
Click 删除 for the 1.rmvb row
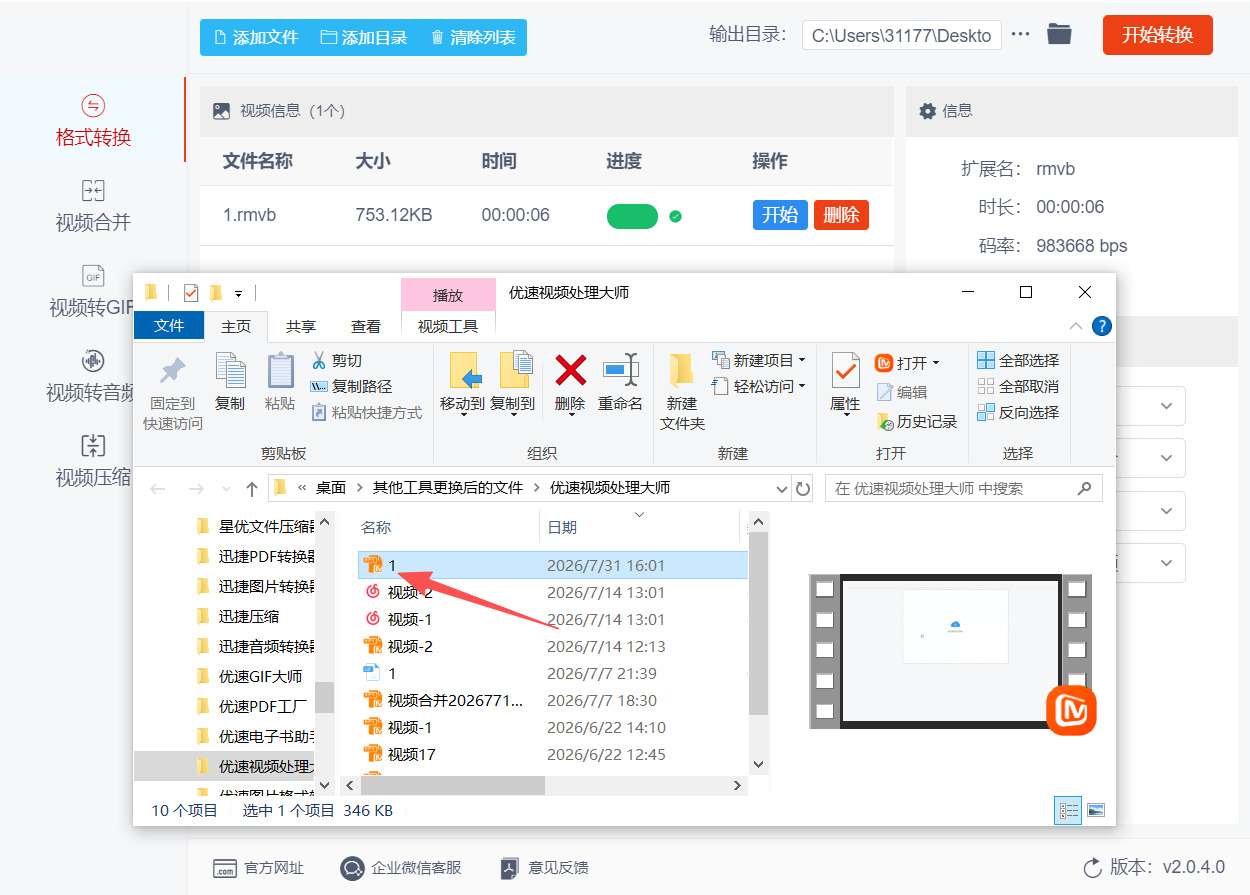[841, 215]
